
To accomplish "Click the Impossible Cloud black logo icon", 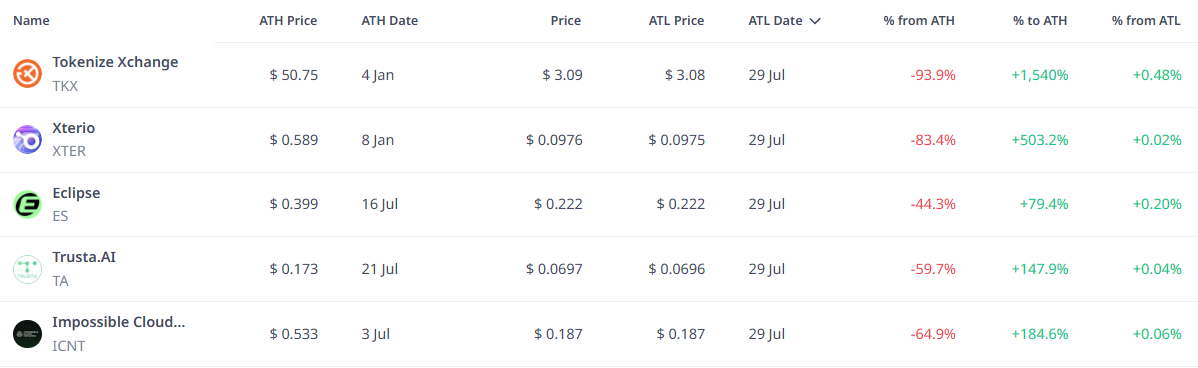I will pyautogui.click(x=28, y=334).
